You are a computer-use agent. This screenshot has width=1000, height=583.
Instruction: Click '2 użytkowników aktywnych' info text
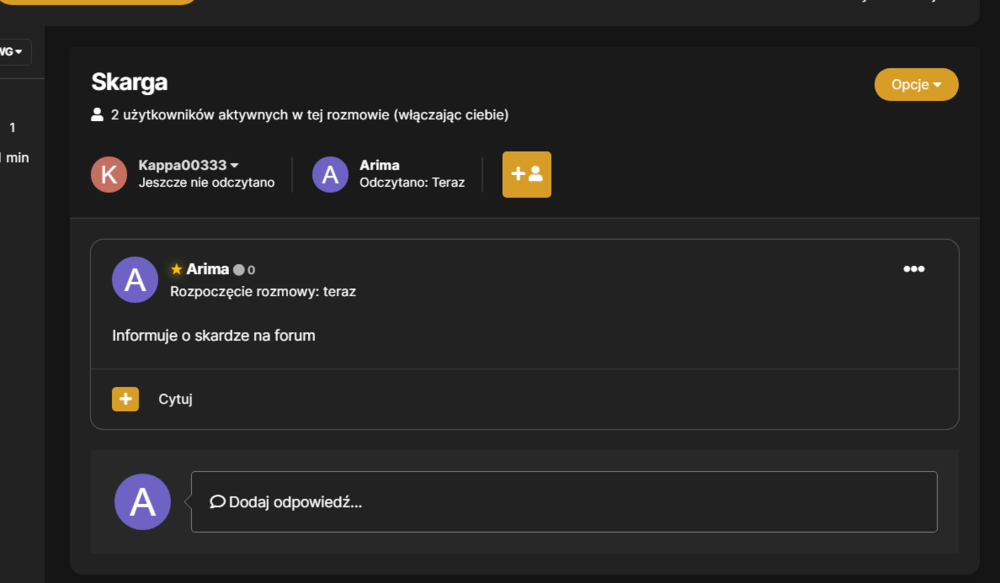(x=310, y=115)
